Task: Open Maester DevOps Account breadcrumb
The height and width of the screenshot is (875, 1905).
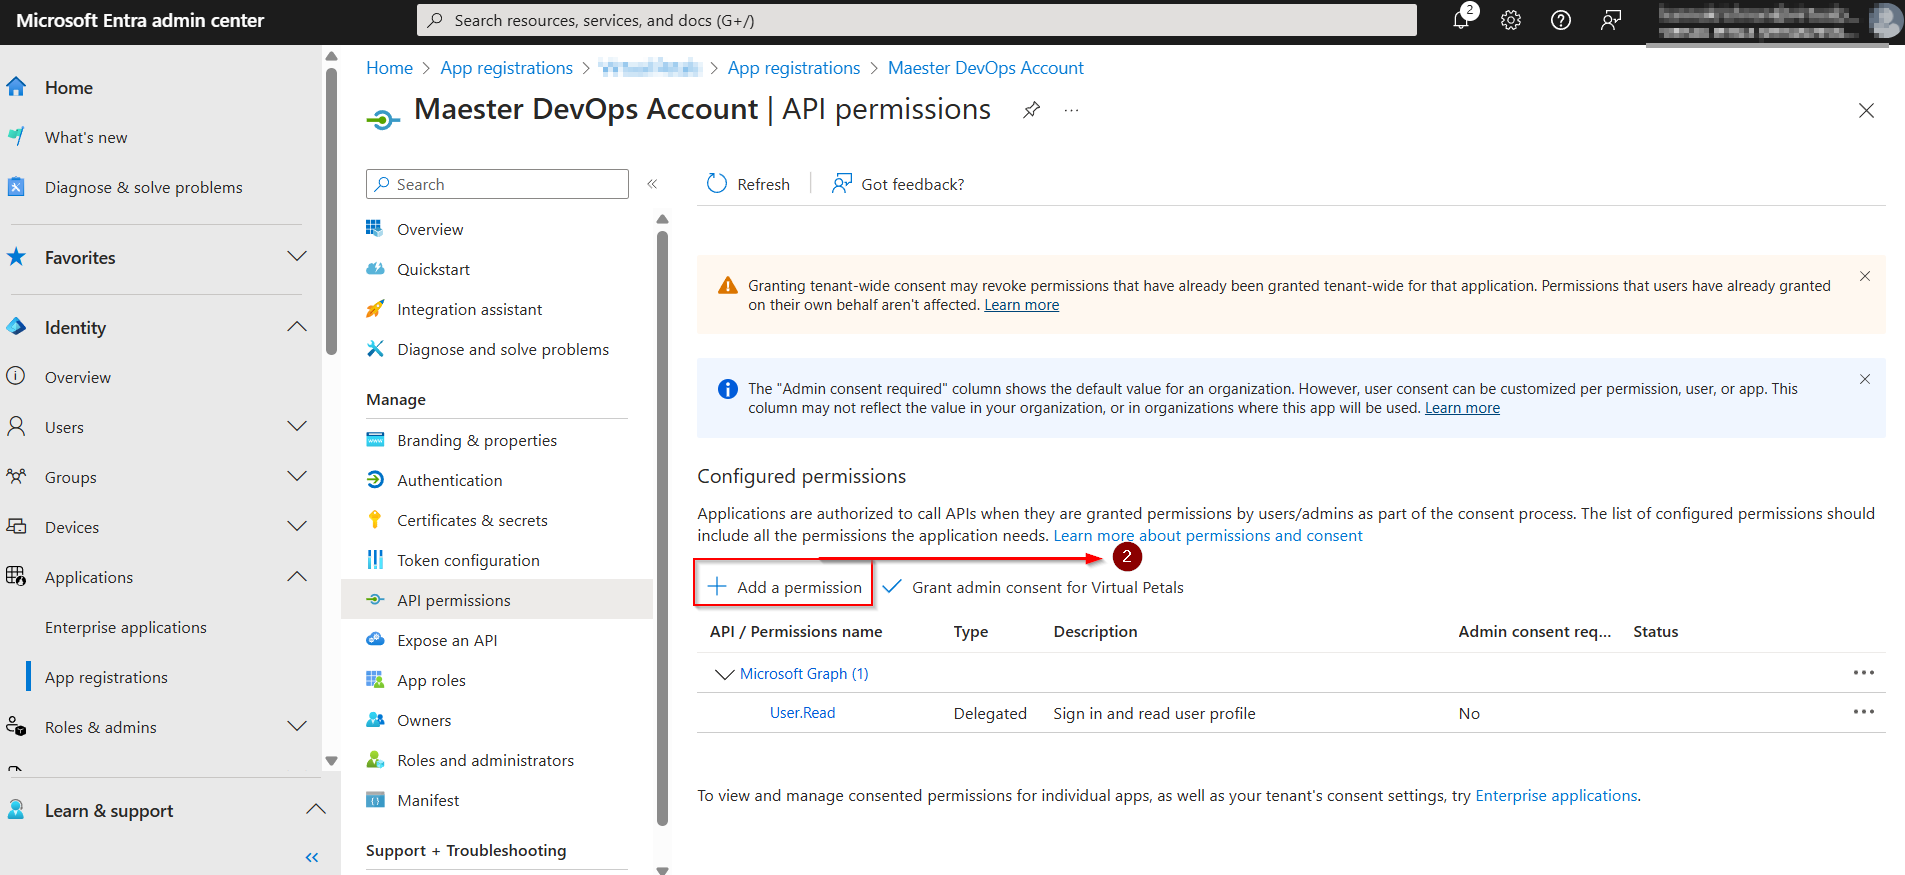Action: coord(985,68)
